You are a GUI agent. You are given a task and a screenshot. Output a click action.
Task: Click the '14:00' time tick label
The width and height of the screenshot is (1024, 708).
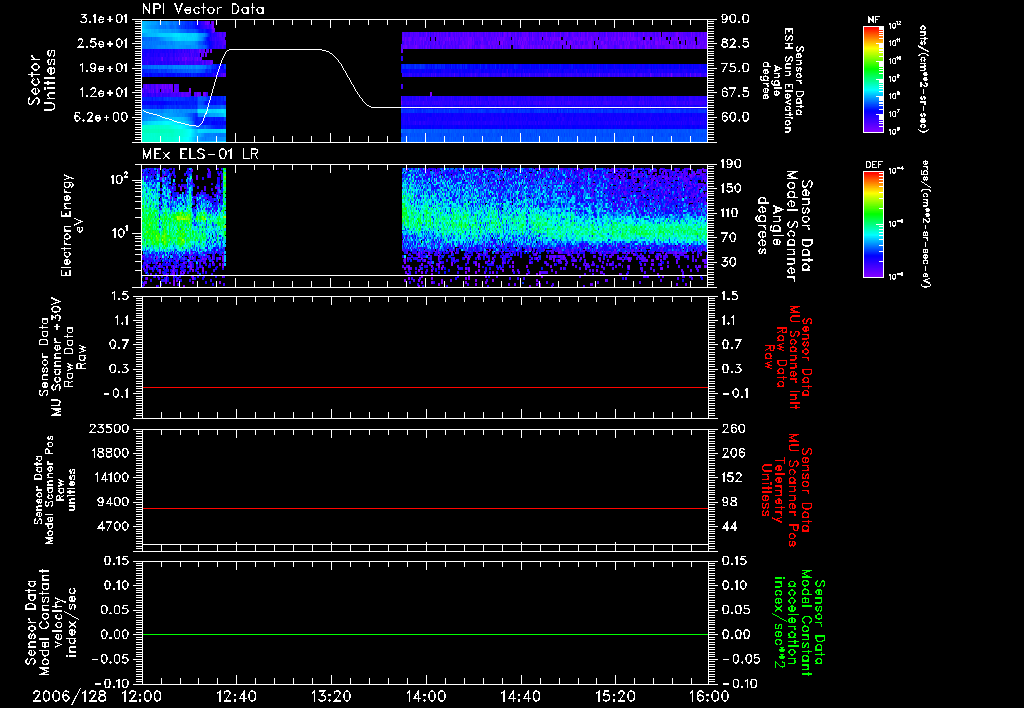click(426, 697)
